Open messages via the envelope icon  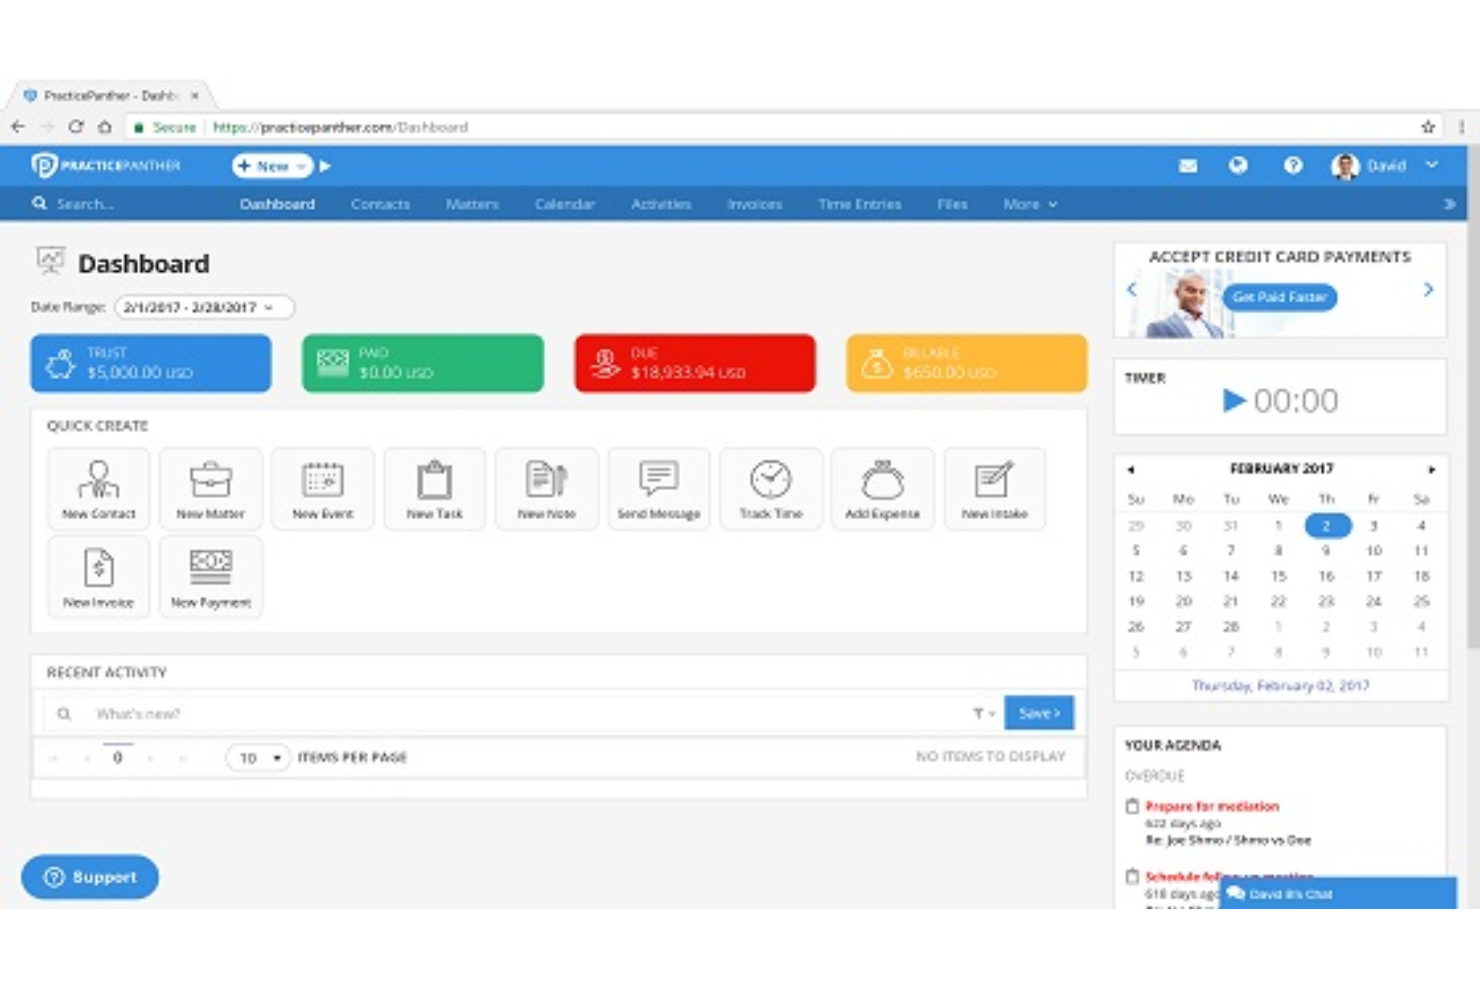(1188, 166)
